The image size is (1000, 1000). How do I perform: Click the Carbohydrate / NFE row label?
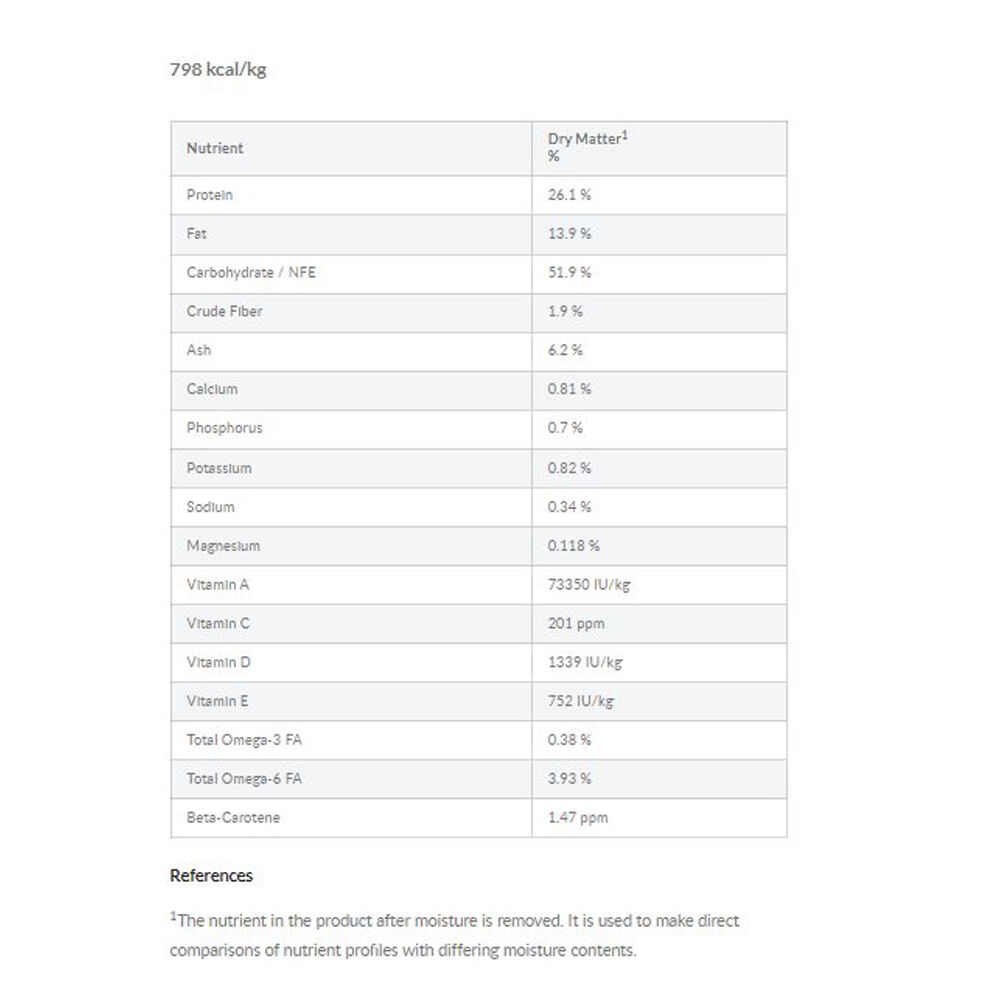250,272
